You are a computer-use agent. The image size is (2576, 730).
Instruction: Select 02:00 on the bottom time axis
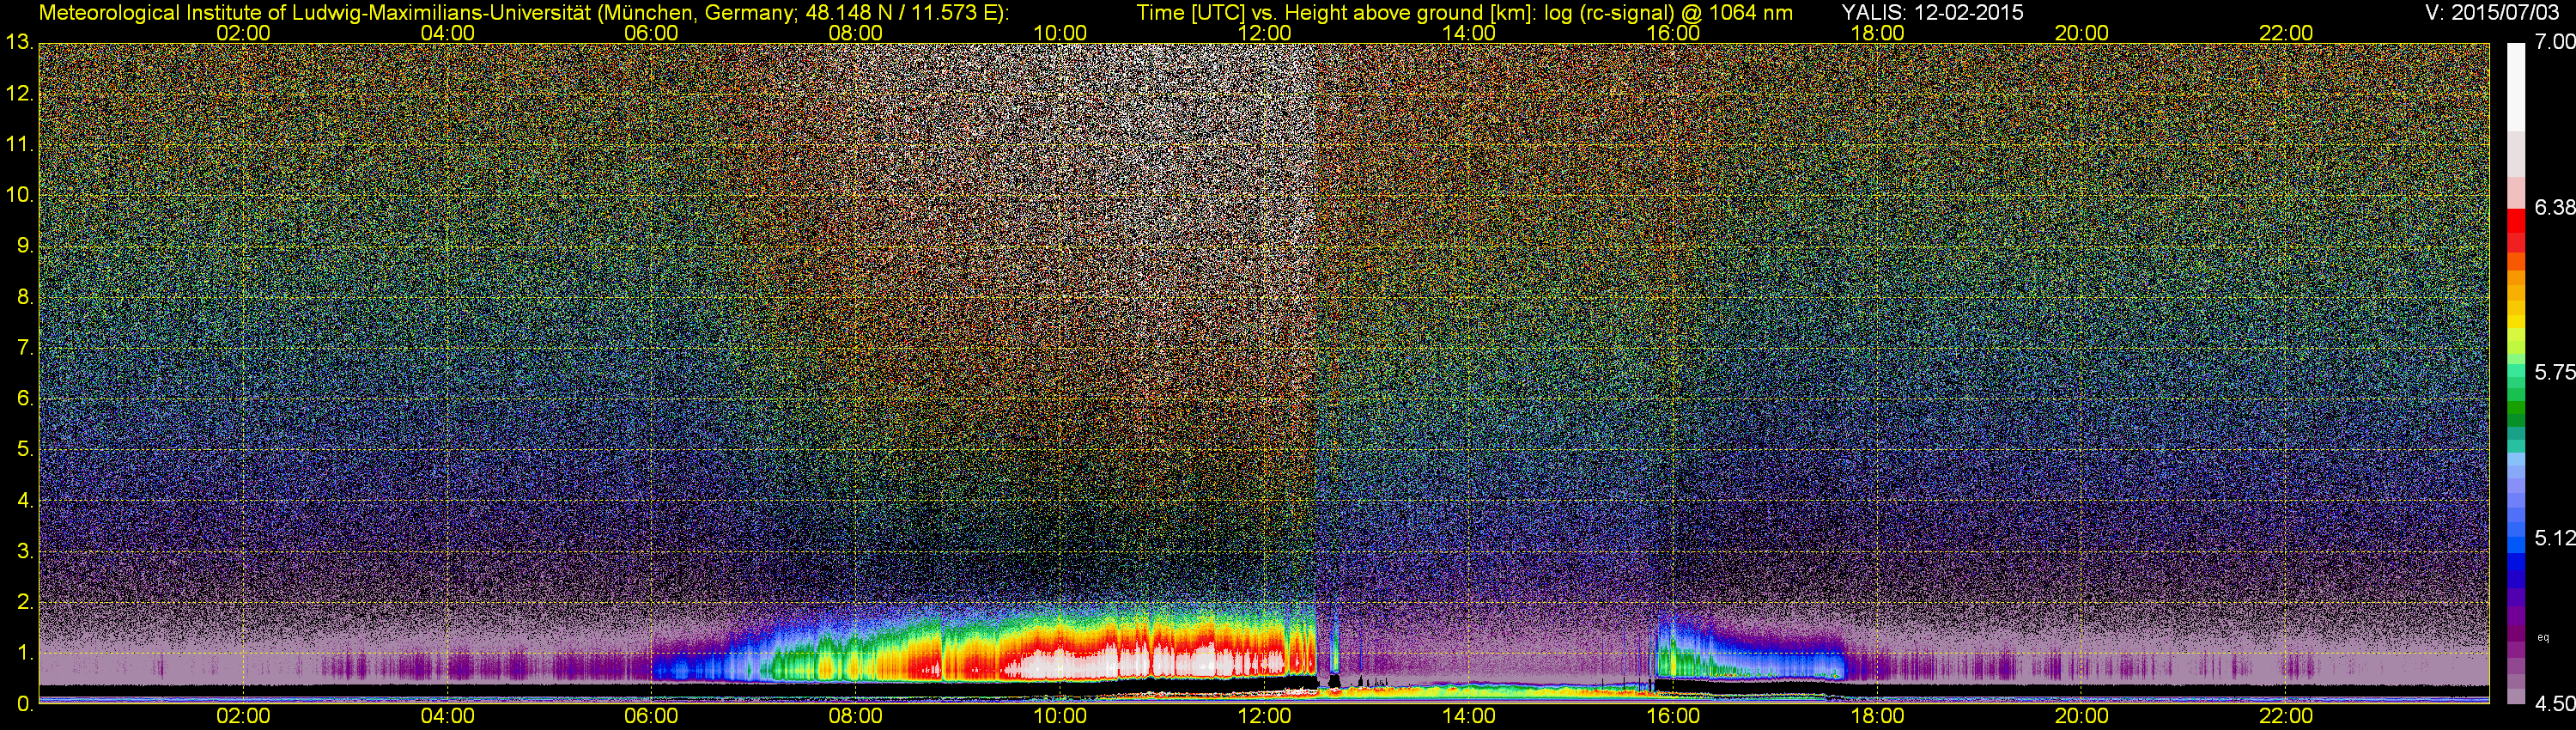pyautogui.click(x=243, y=716)
